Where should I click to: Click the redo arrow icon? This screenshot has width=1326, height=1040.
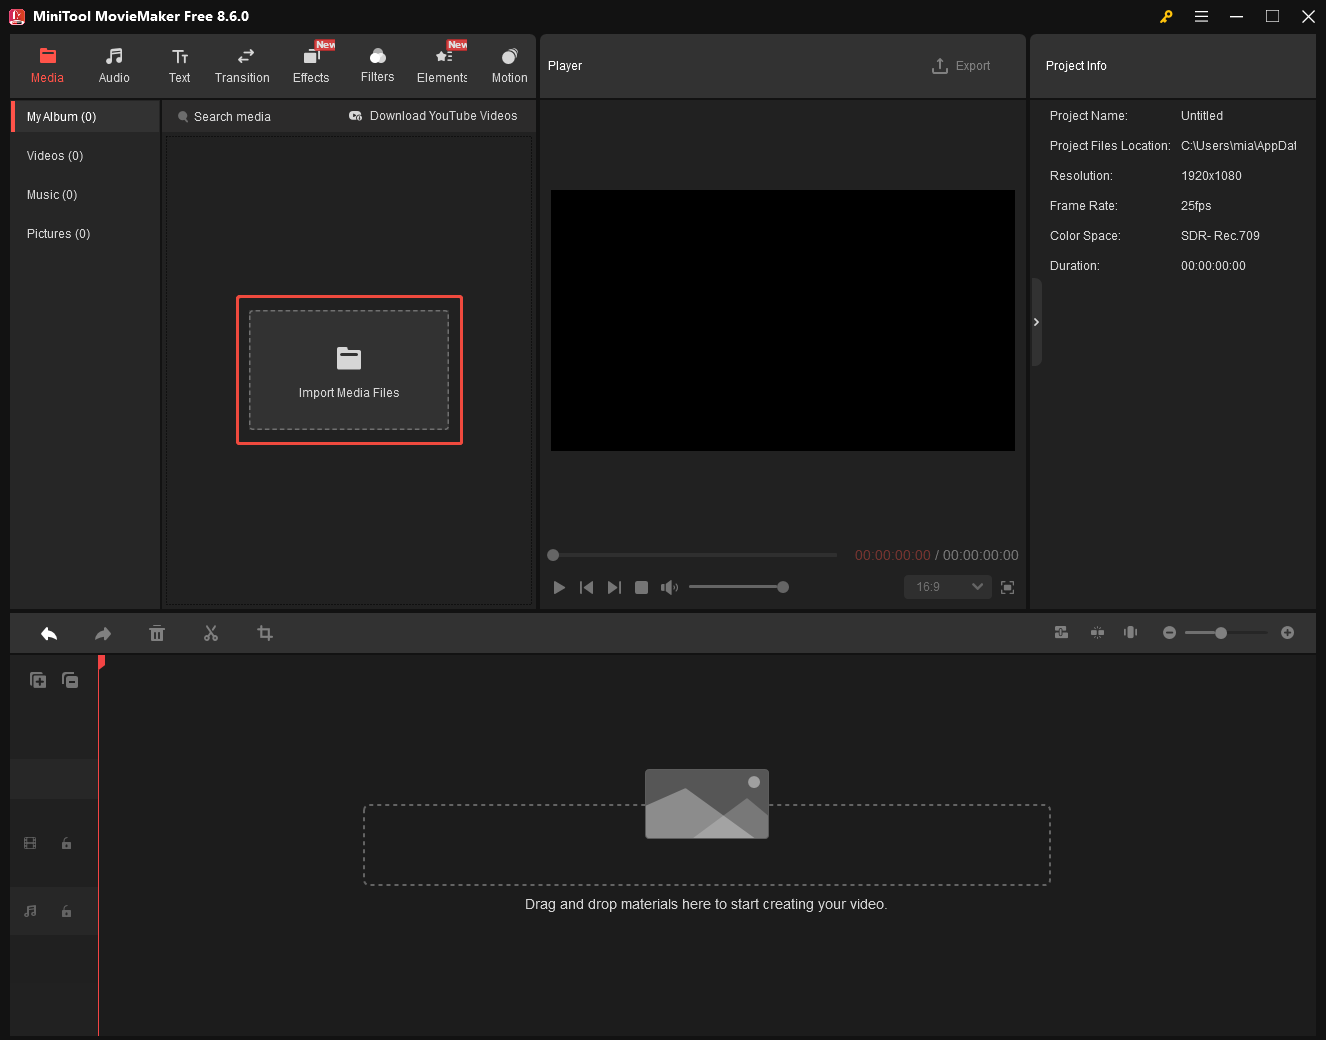click(x=103, y=633)
